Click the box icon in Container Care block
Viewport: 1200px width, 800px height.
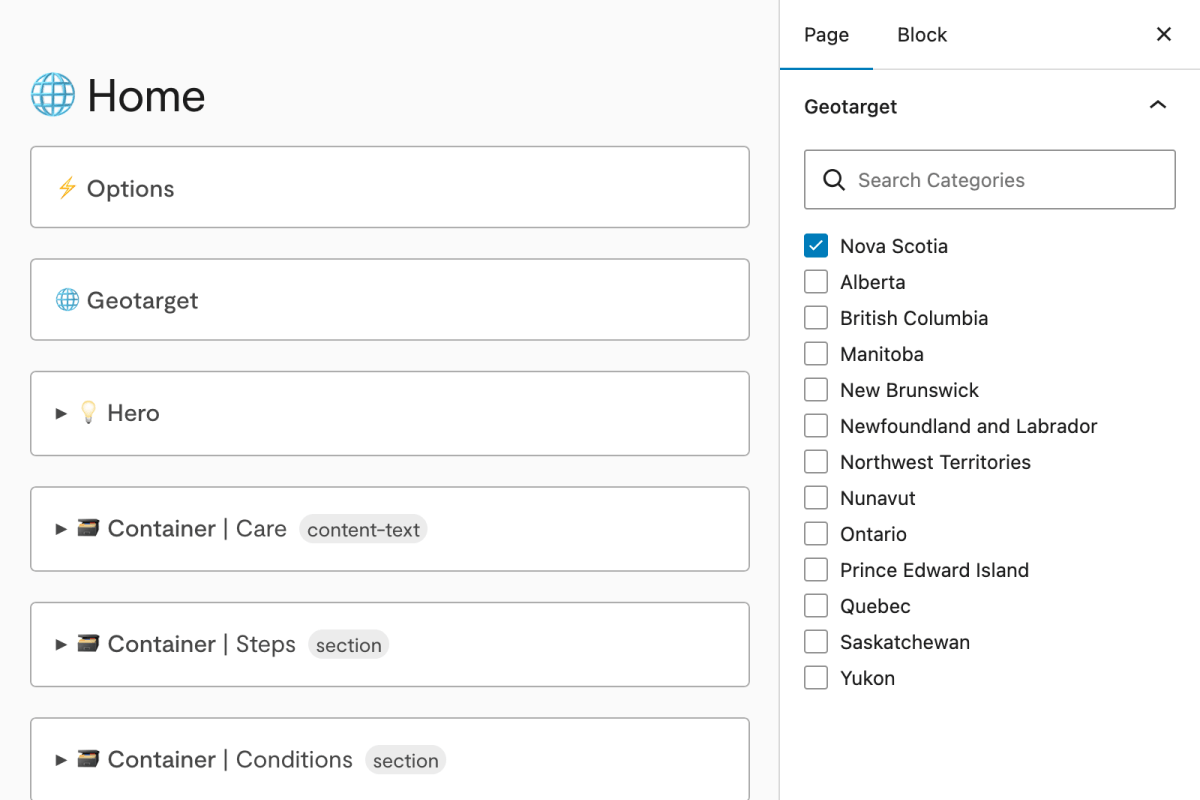[88, 528]
